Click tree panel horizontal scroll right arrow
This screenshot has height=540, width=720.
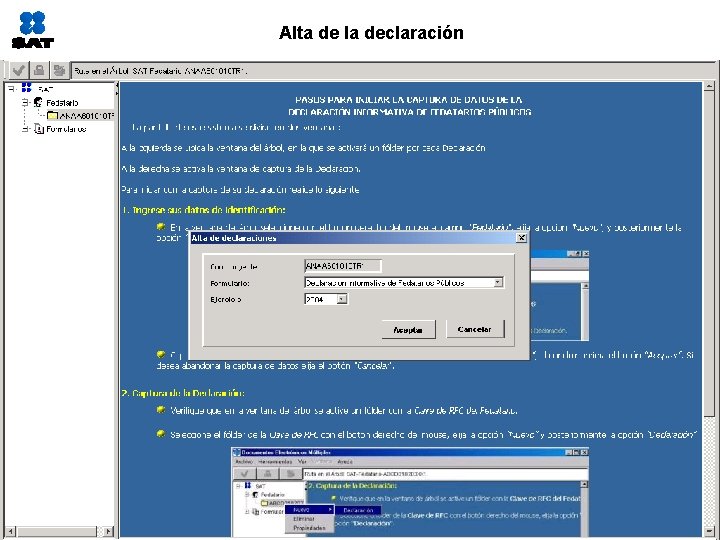[108, 531]
